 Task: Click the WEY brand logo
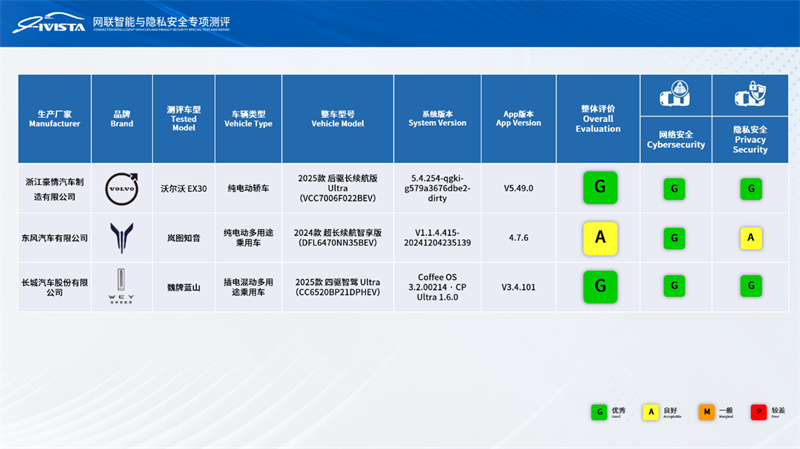tap(122, 286)
